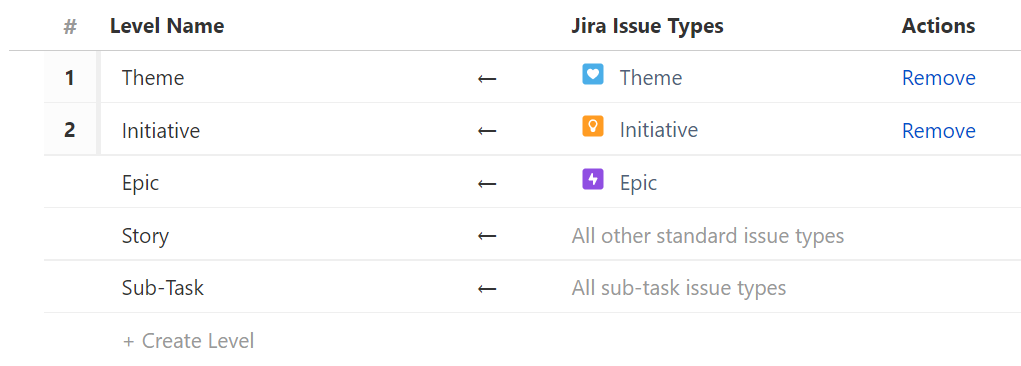Screen dimensions: 1021x366
Task: Click the Story level name
Action: [x=145, y=236]
